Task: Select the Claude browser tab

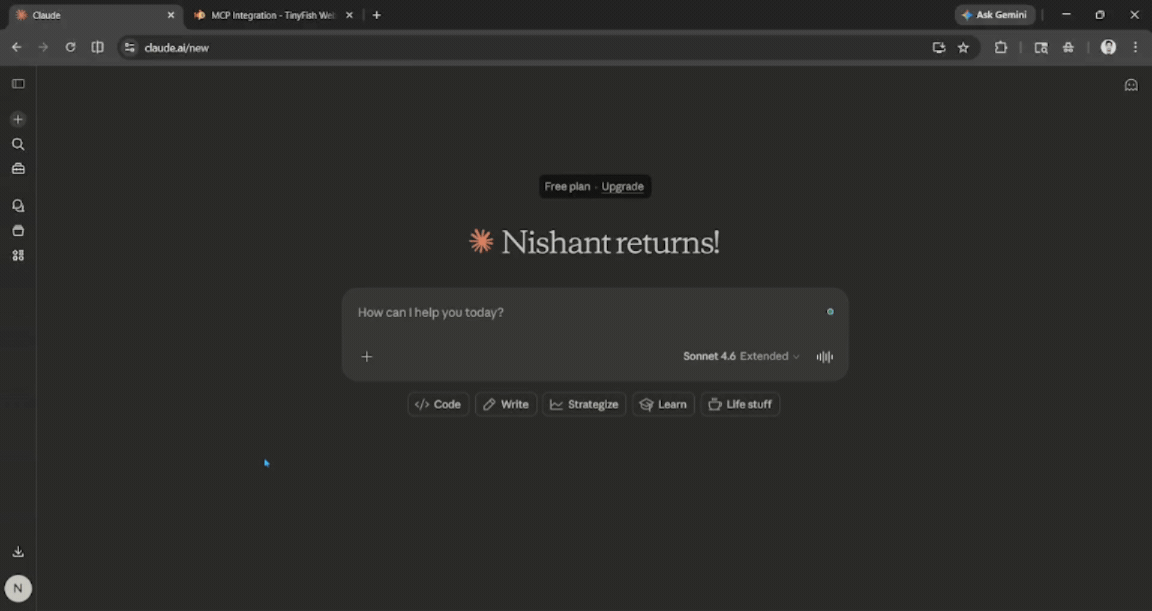Action: 90,15
